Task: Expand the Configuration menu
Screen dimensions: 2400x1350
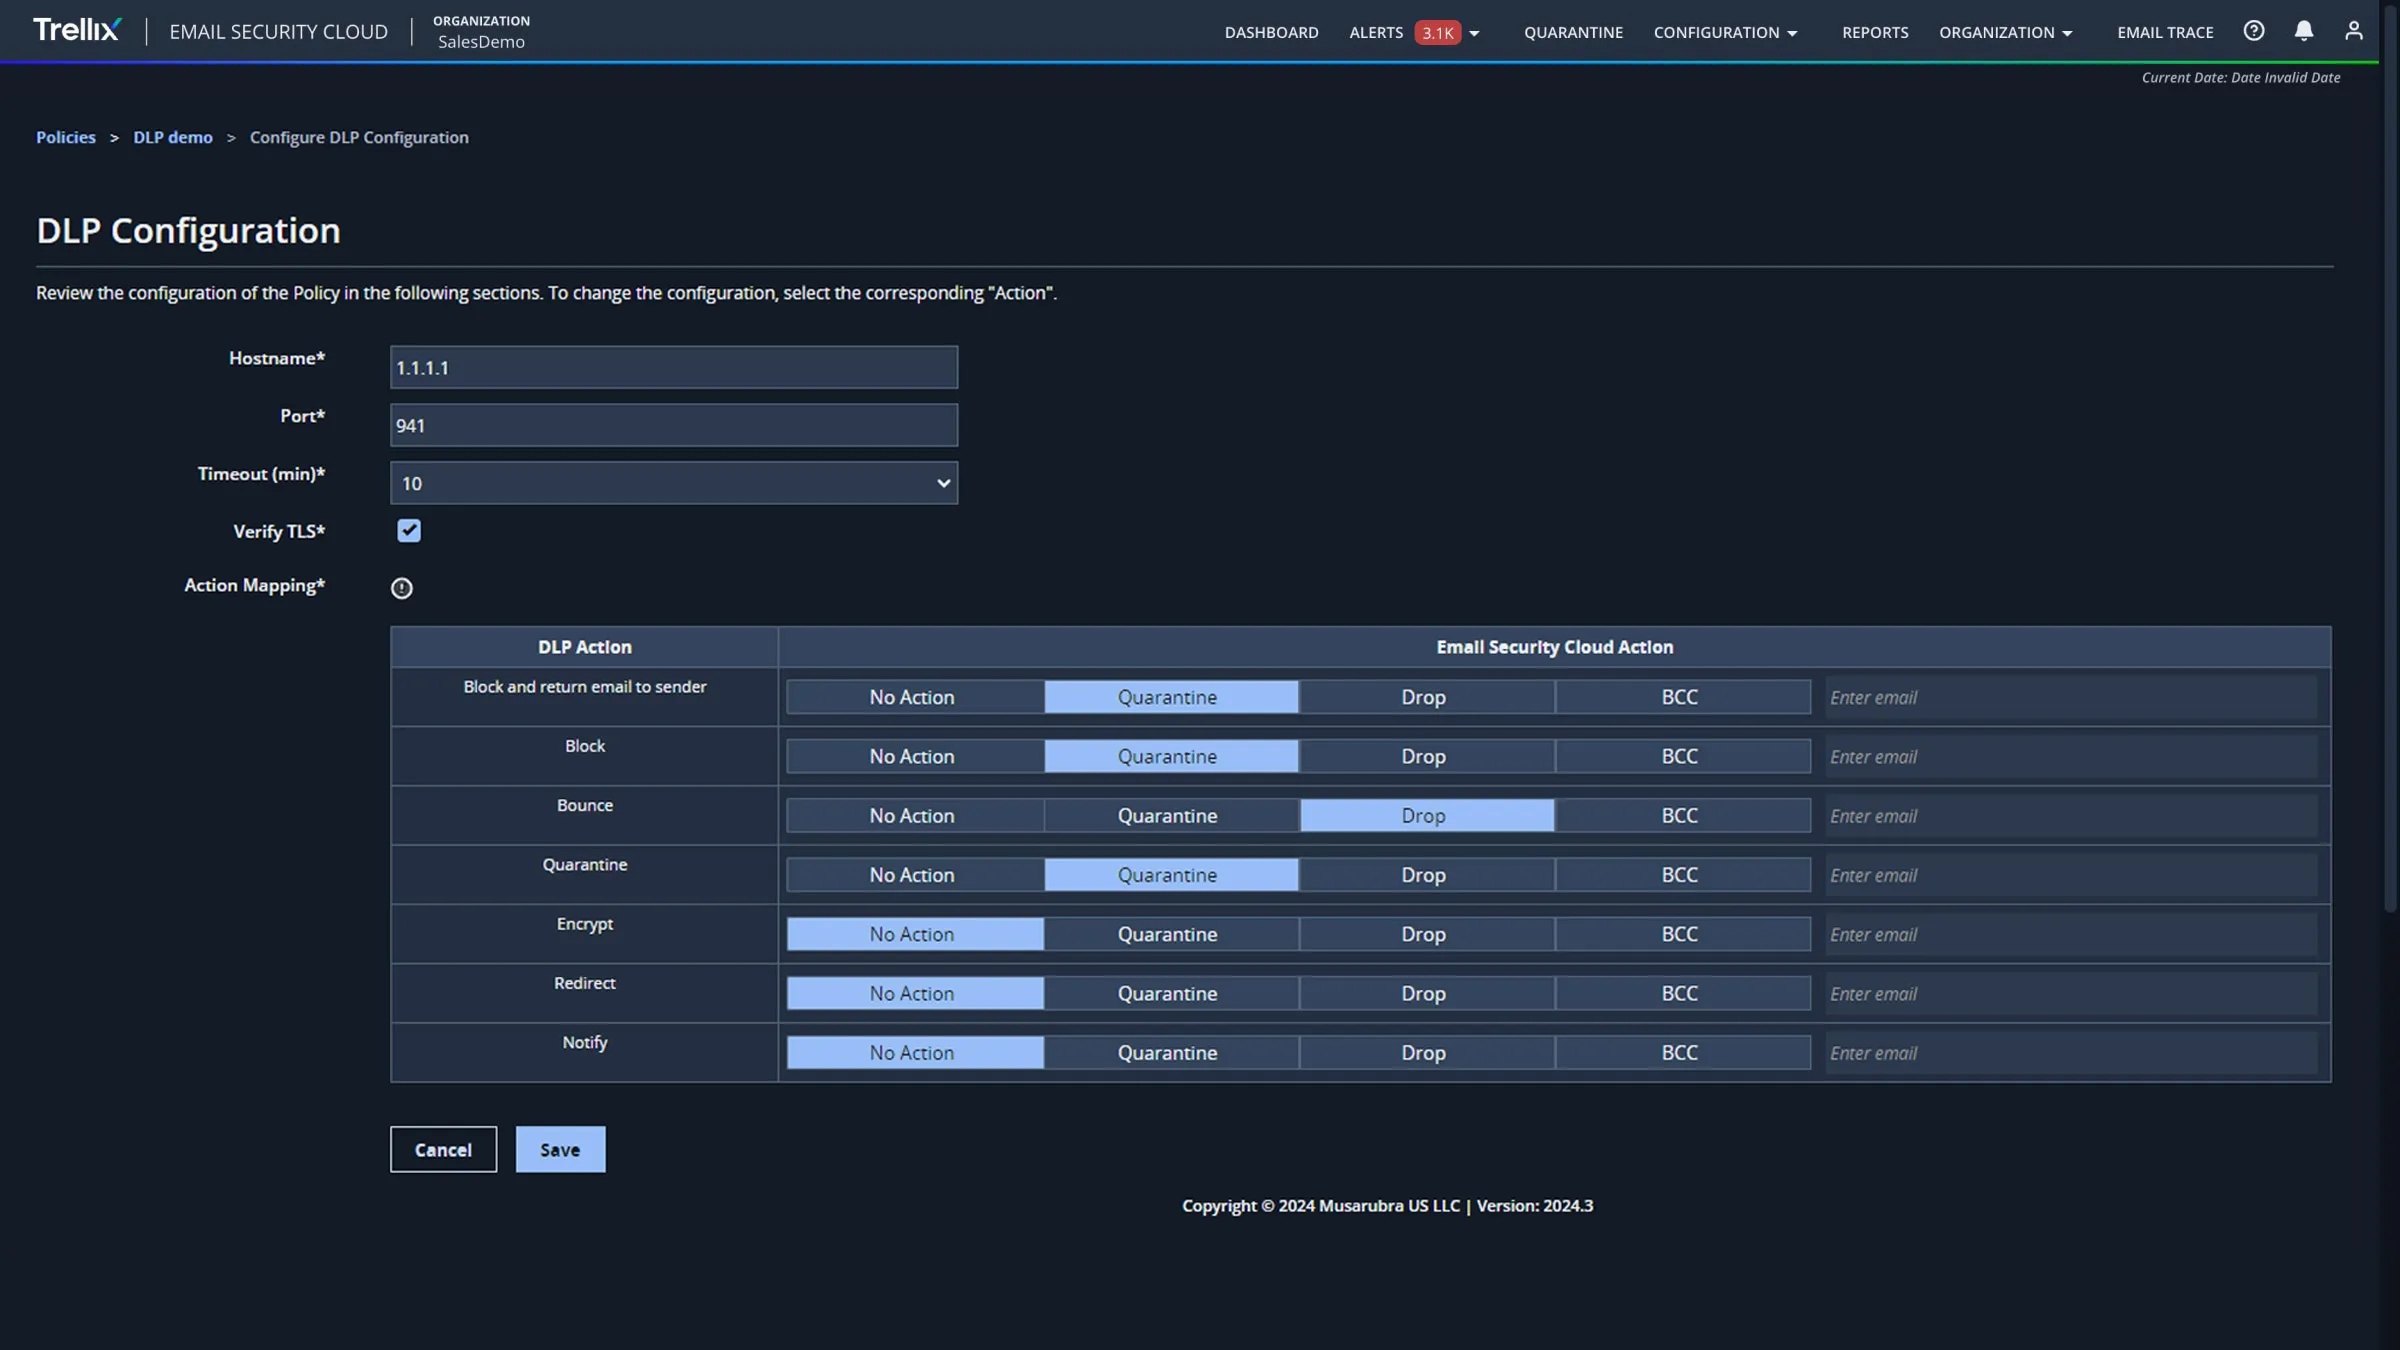Action: click(1726, 32)
